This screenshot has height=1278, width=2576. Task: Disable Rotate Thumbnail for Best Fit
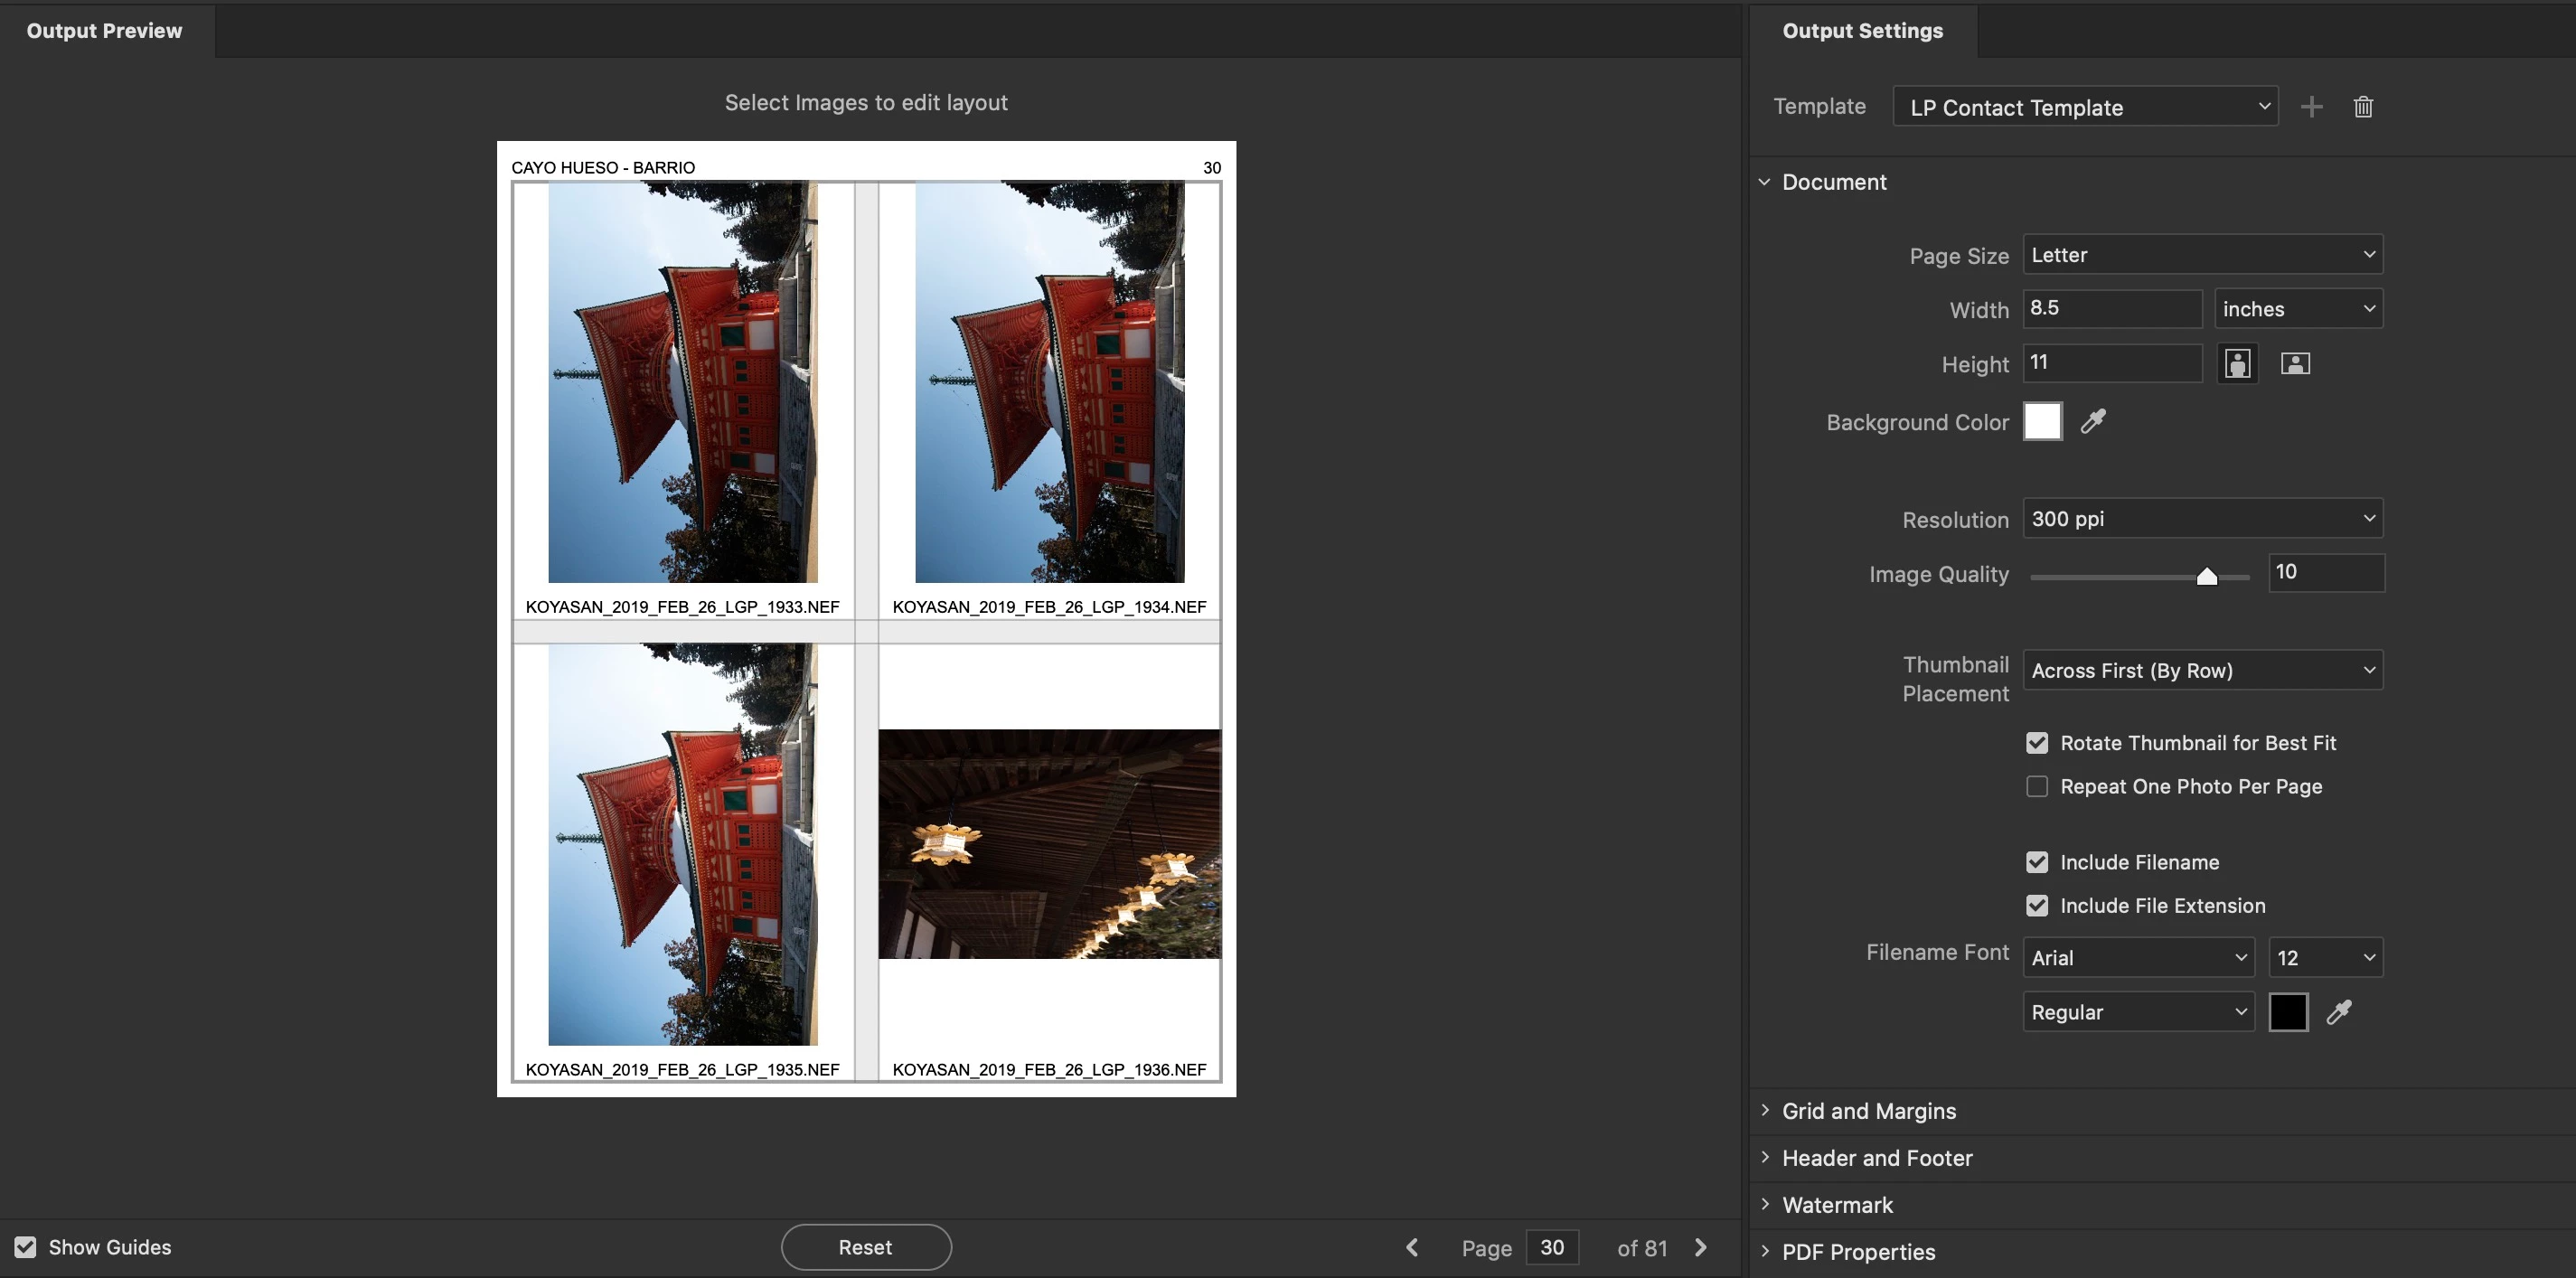point(2037,743)
